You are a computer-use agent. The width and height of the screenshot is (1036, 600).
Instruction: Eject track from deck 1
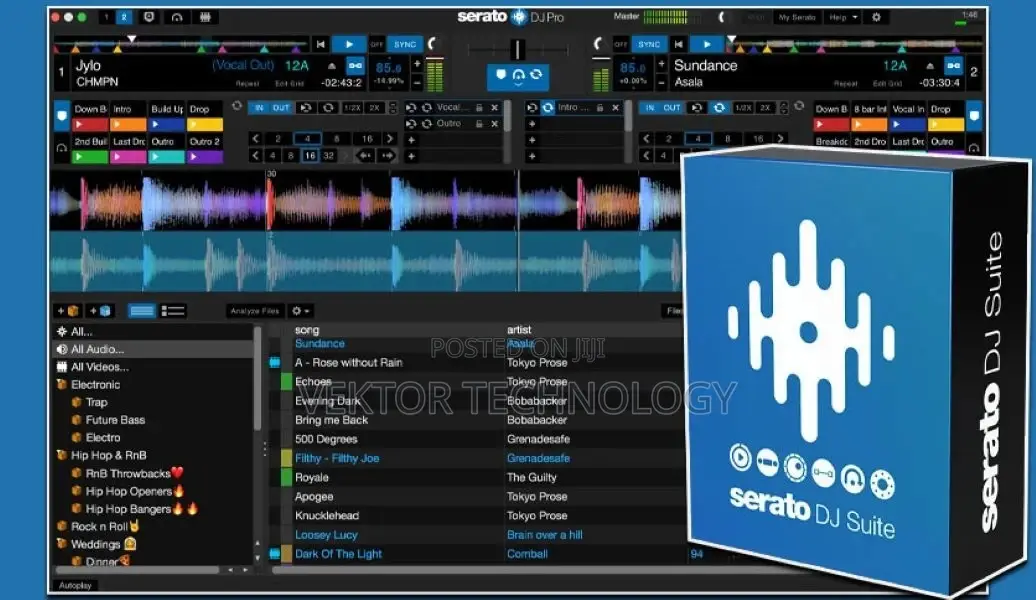tap(332, 65)
